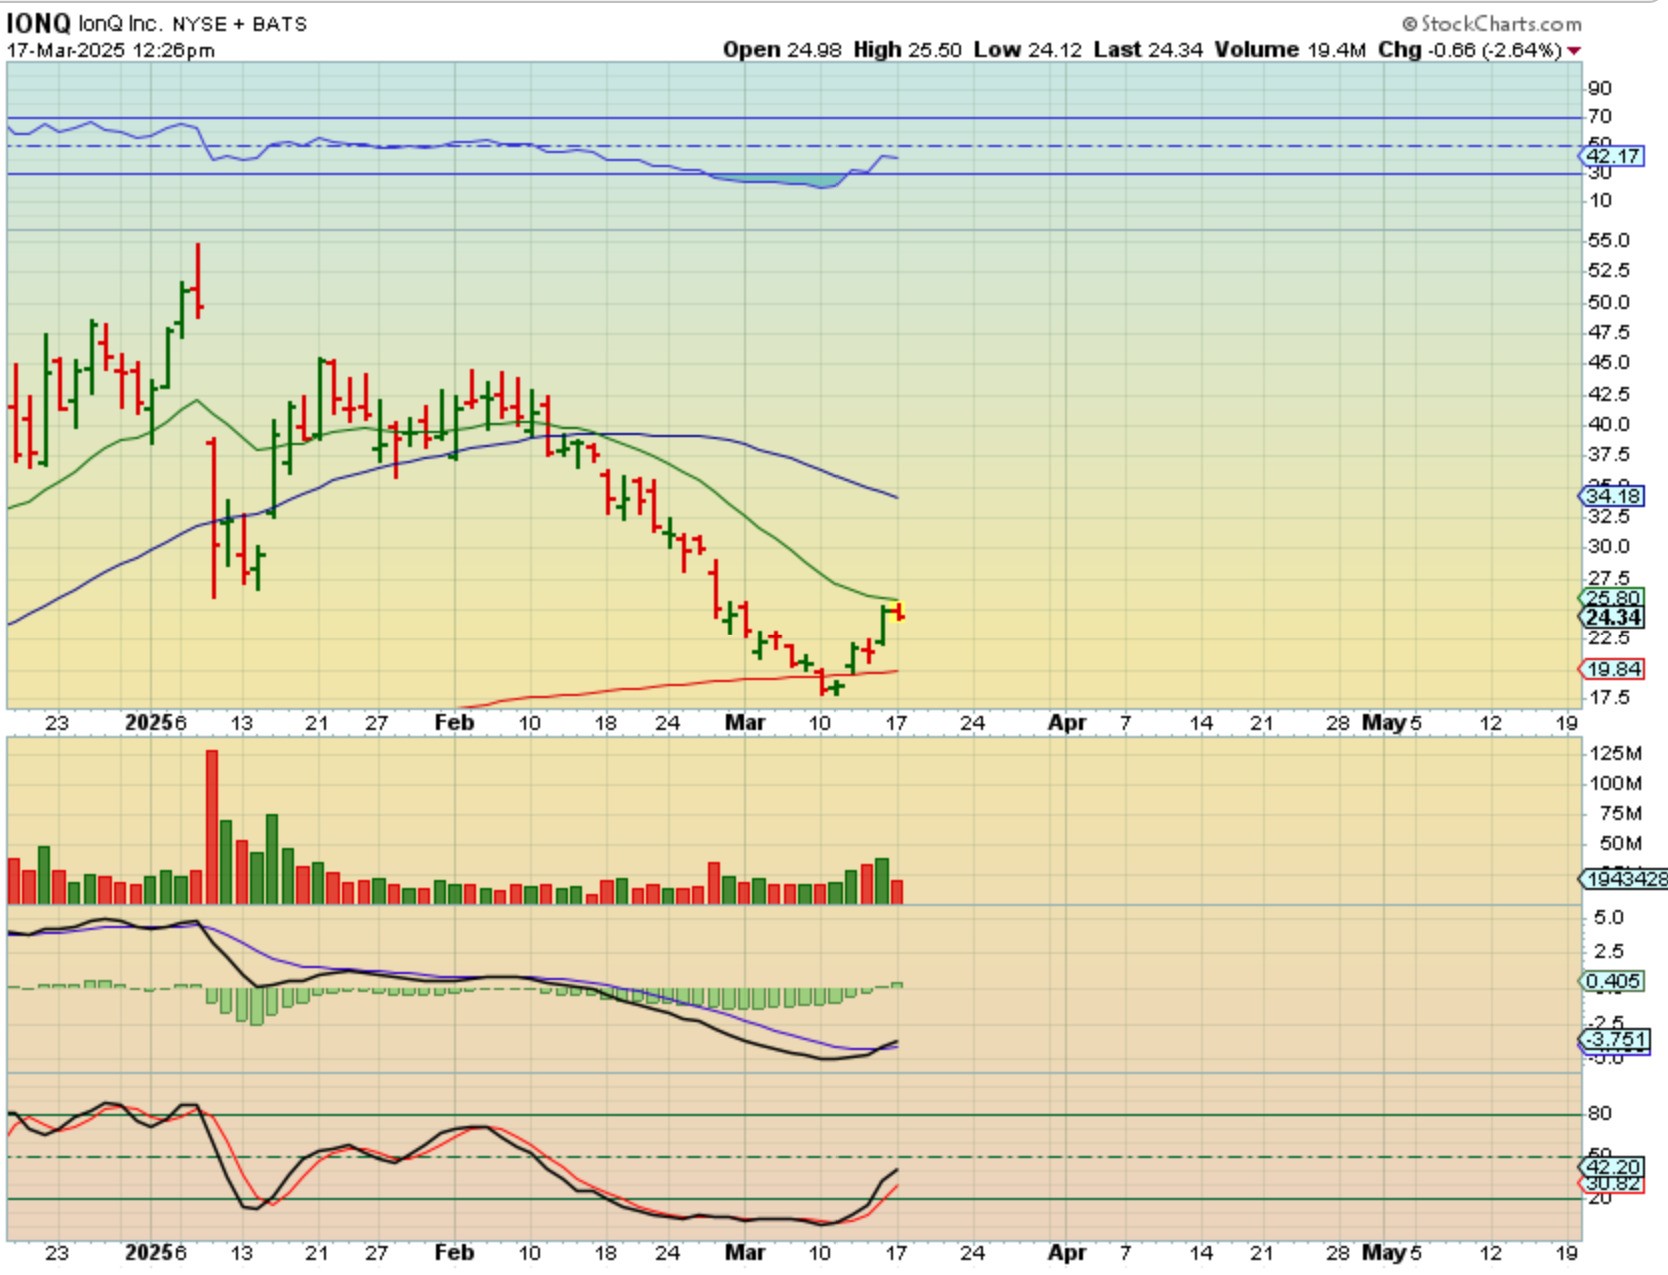Click the 47.5 price axis label

click(1609, 332)
